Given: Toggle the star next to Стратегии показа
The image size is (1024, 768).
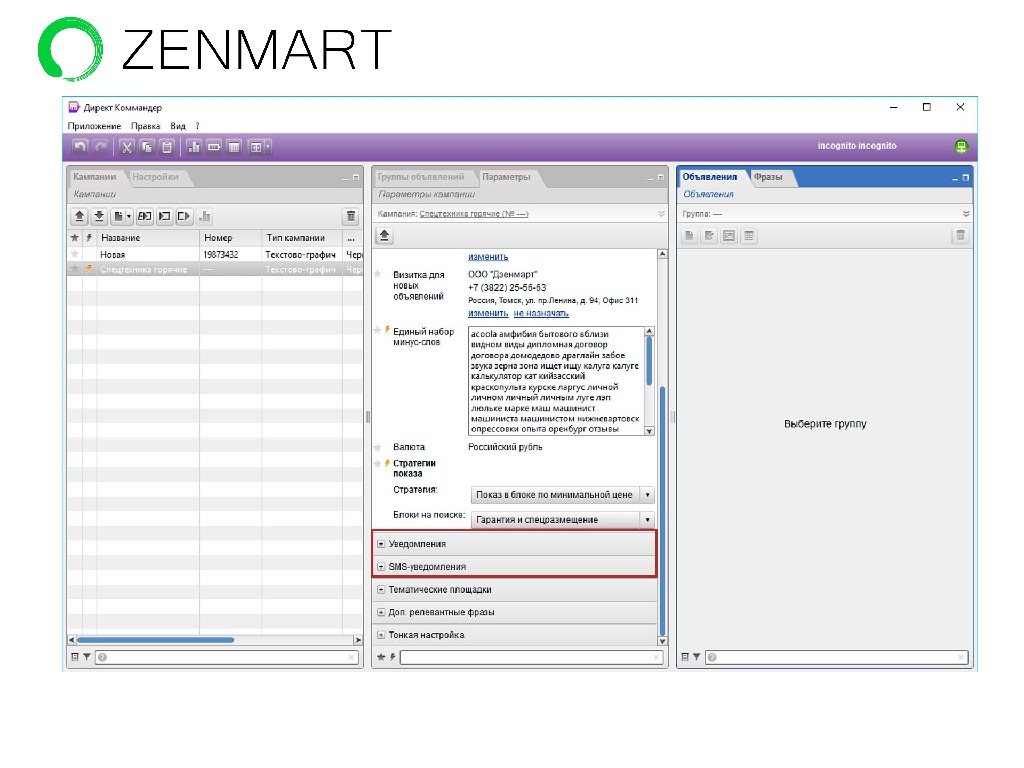Looking at the screenshot, I should point(377,463).
